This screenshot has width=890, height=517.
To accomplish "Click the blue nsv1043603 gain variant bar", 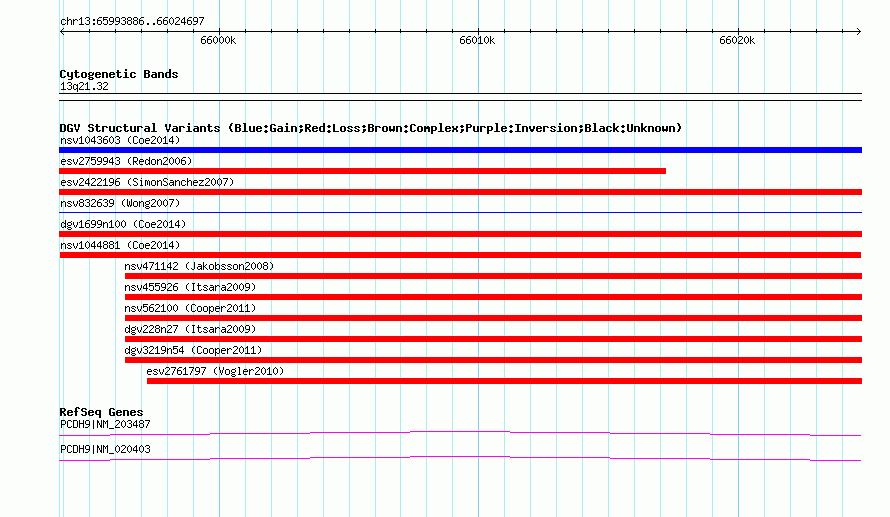I will point(460,150).
